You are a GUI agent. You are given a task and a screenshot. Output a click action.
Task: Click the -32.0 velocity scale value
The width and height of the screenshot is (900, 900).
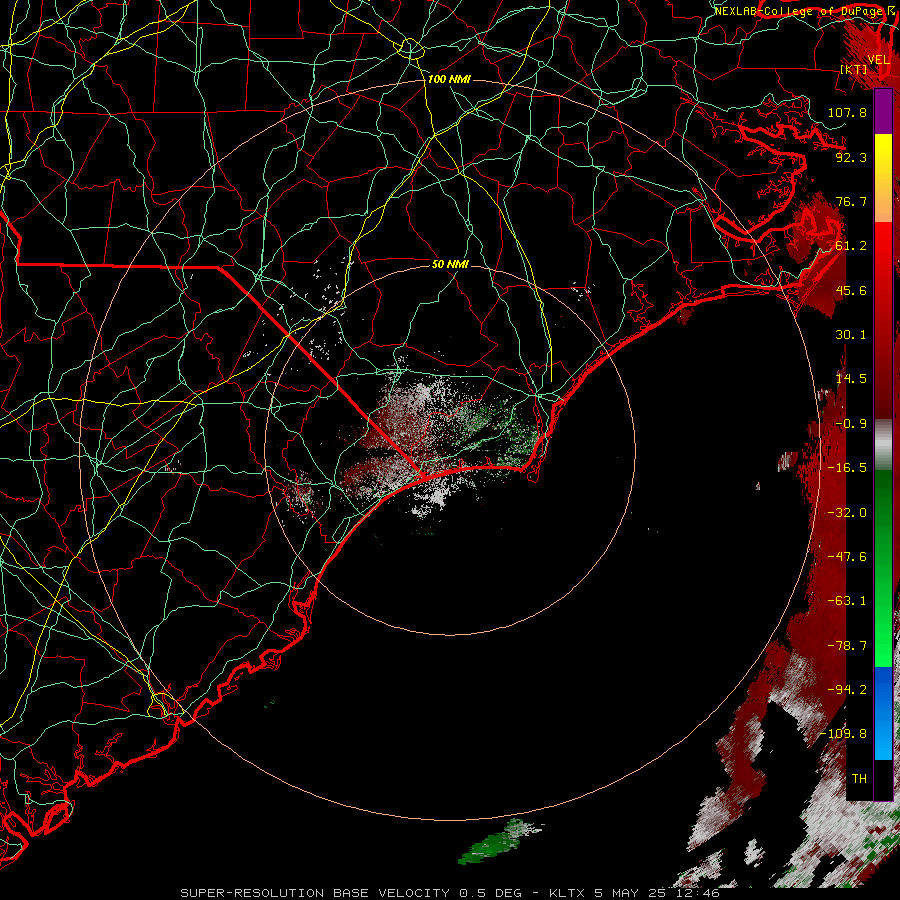click(x=847, y=513)
